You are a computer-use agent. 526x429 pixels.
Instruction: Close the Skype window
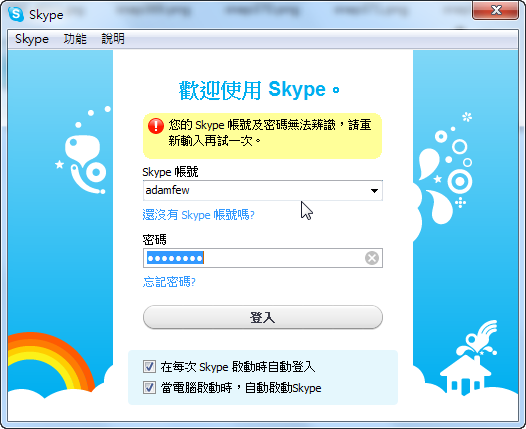point(495,10)
